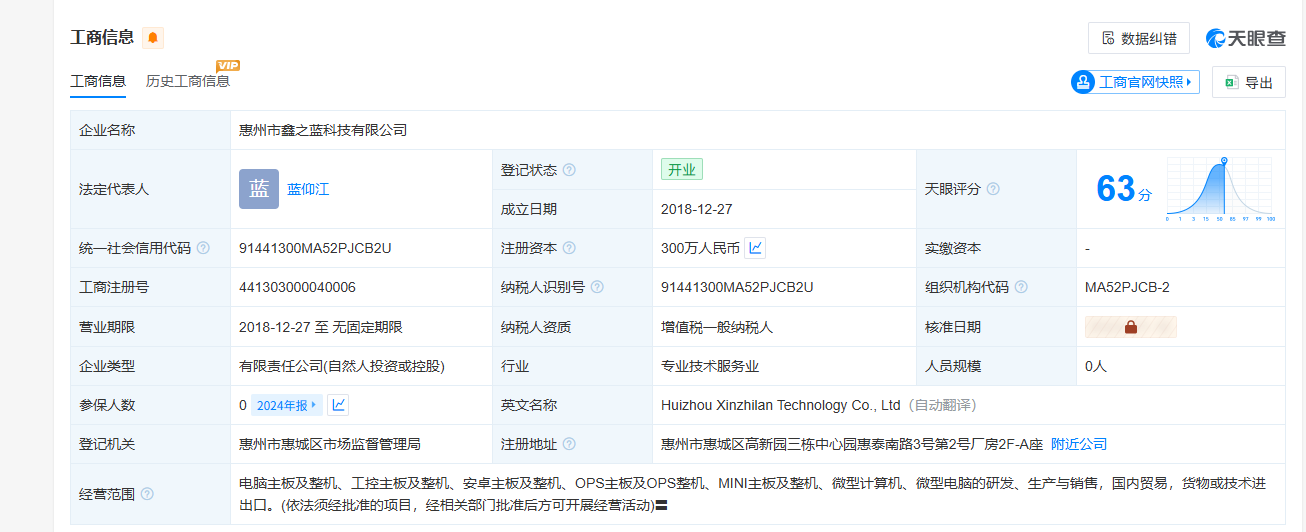This screenshot has height=532, width=1306.
Task: Click the registered capital trend chart icon
Action: tap(755, 247)
